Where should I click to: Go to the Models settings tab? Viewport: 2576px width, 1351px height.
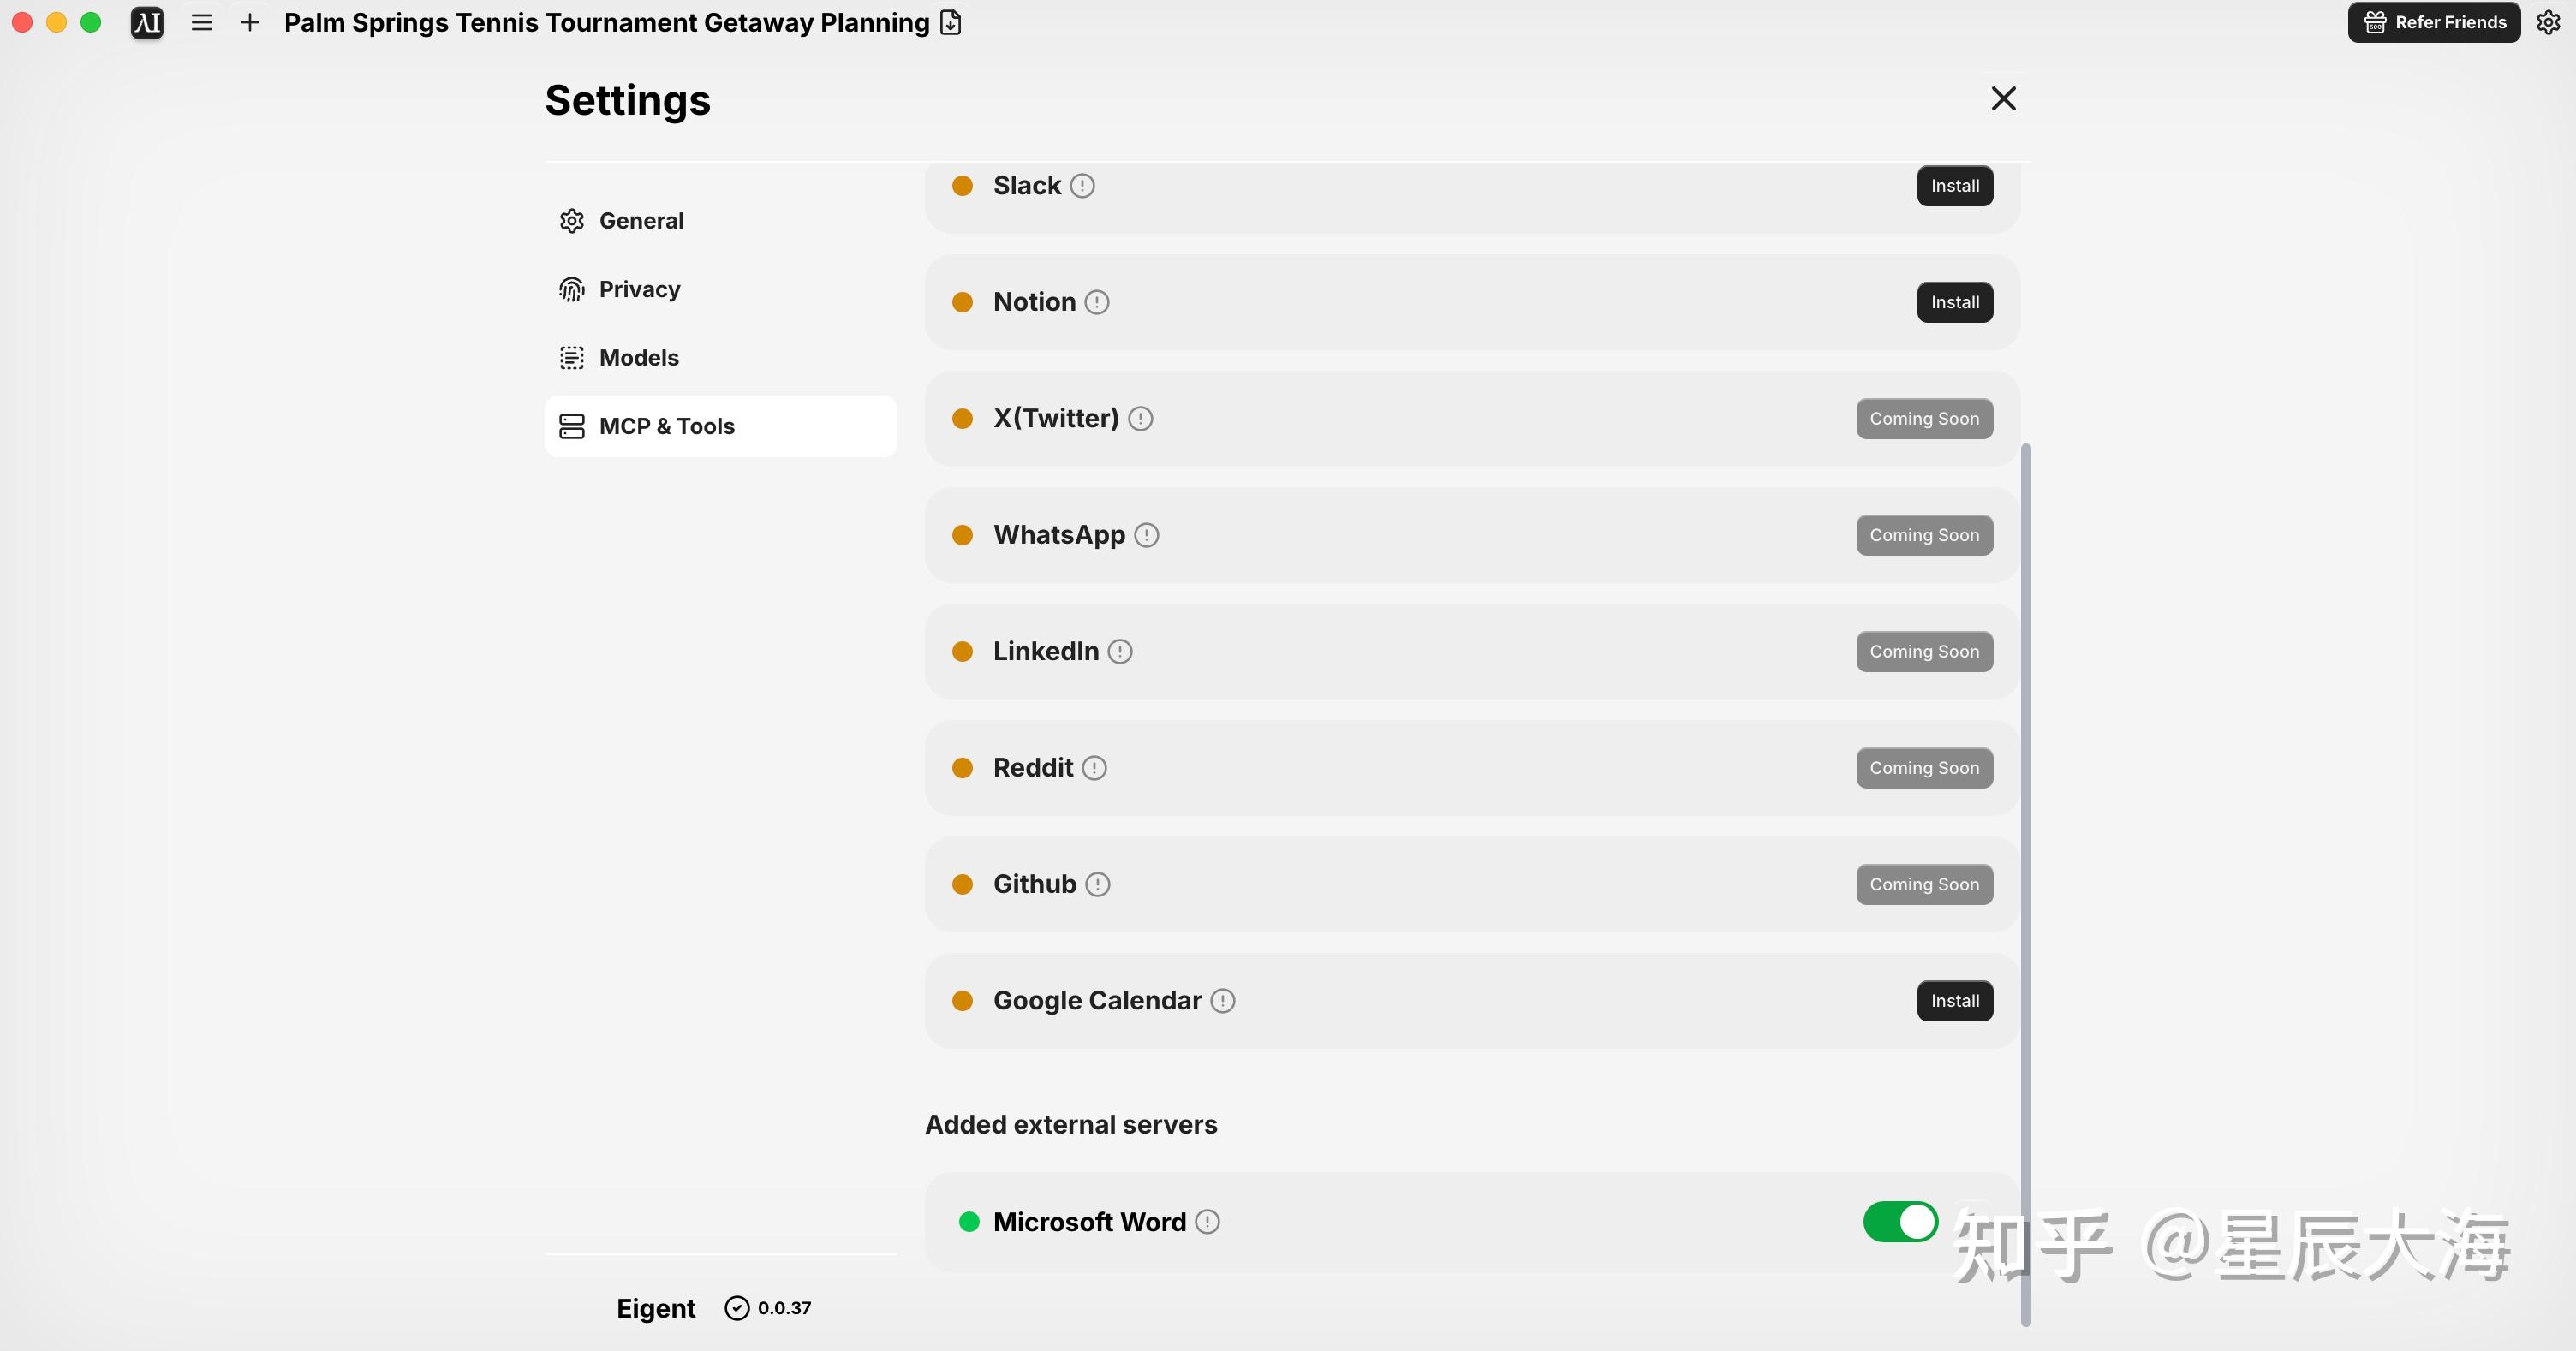[x=638, y=358]
